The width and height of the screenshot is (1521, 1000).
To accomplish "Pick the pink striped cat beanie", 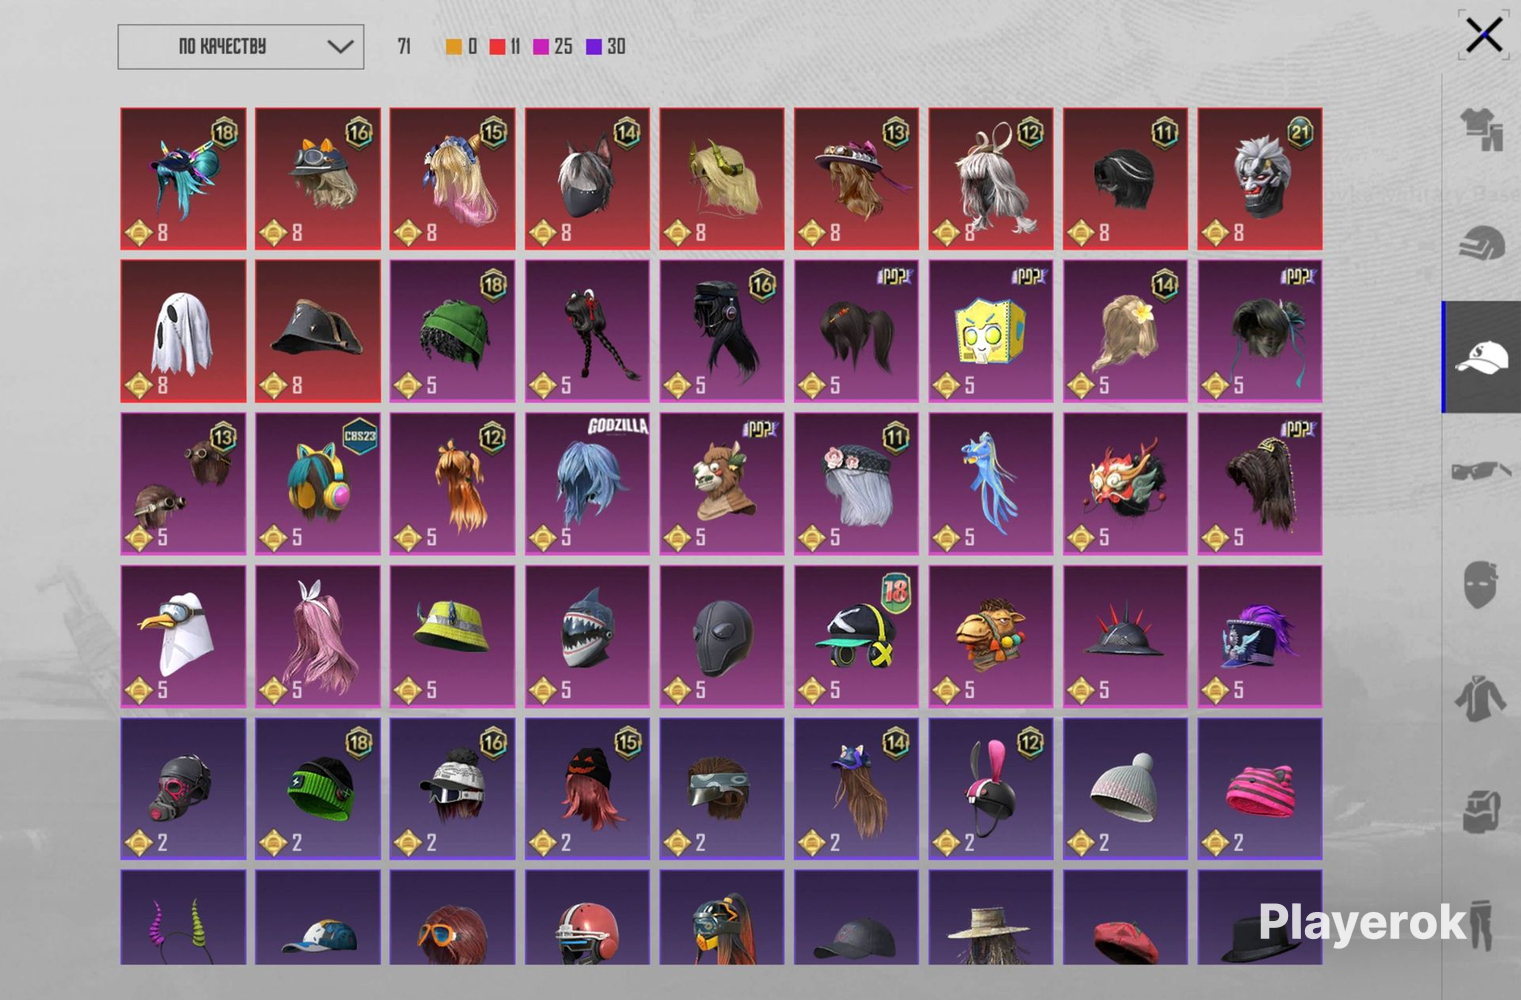I will point(1260,789).
